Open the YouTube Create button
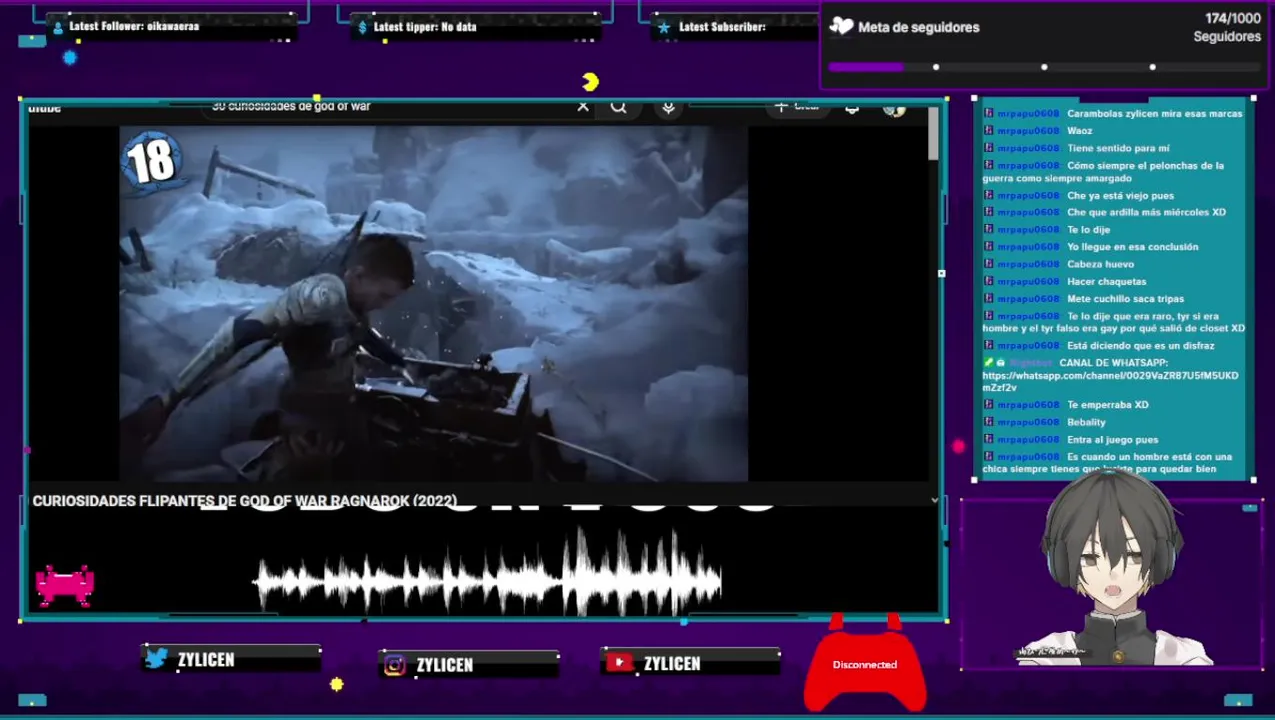Screen dimensions: 1275x720 click(797, 106)
